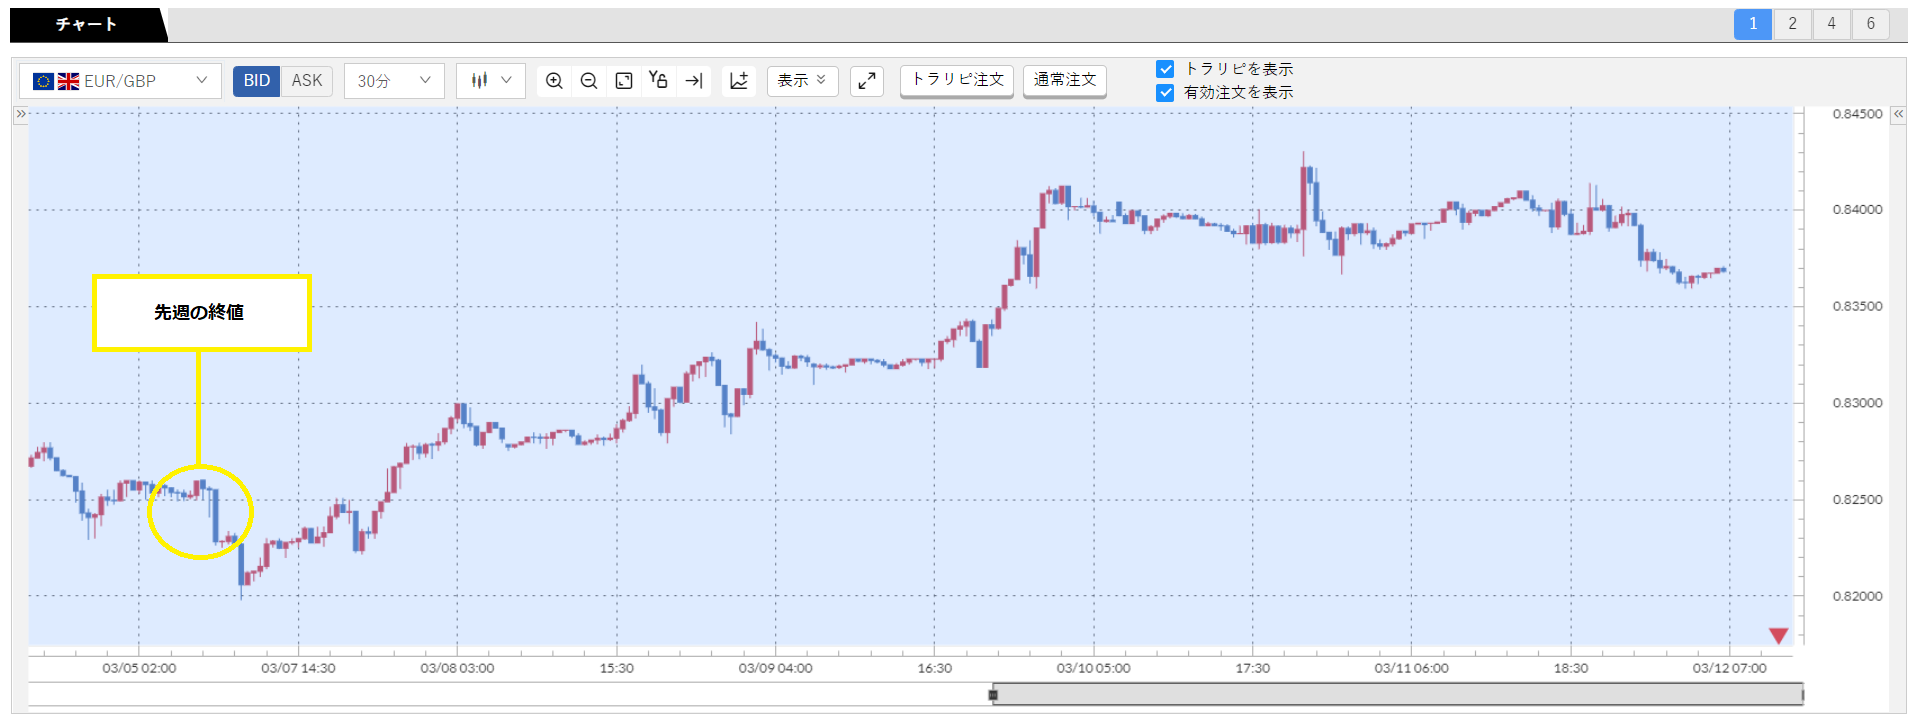Toggle Y-axis lock icon
The height and width of the screenshot is (721, 1919).
[658, 81]
